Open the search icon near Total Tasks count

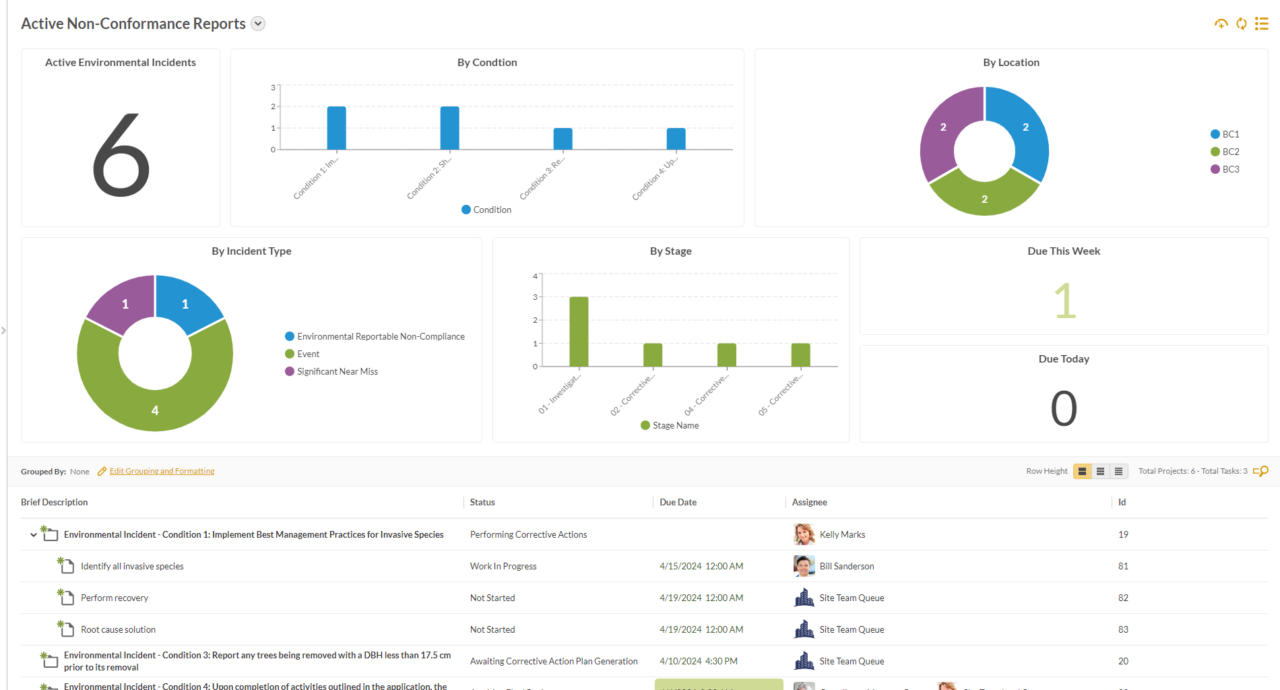[x=1261, y=471]
